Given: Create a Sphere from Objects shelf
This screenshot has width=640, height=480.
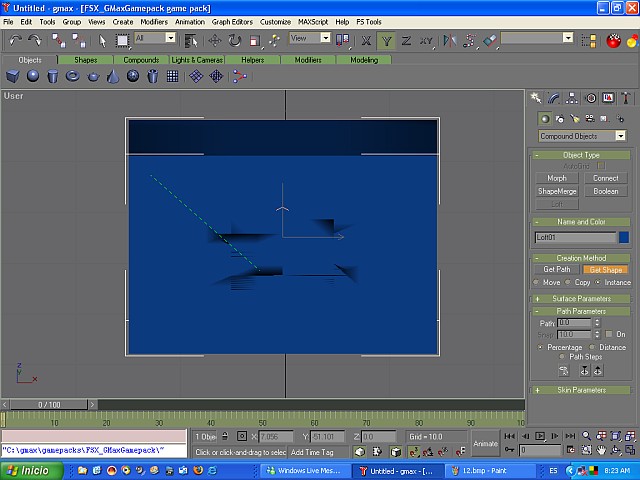Looking at the screenshot, I should click(x=33, y=76).
